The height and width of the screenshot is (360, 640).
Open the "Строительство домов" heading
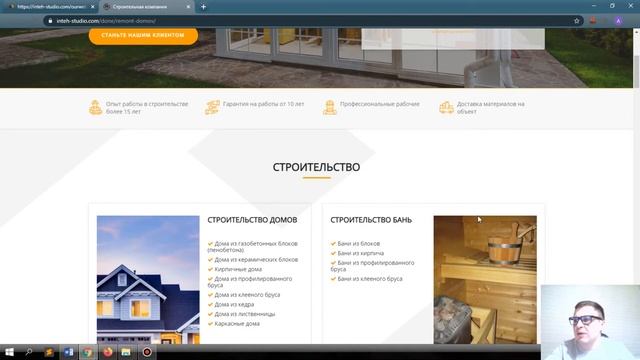(252, 220)
